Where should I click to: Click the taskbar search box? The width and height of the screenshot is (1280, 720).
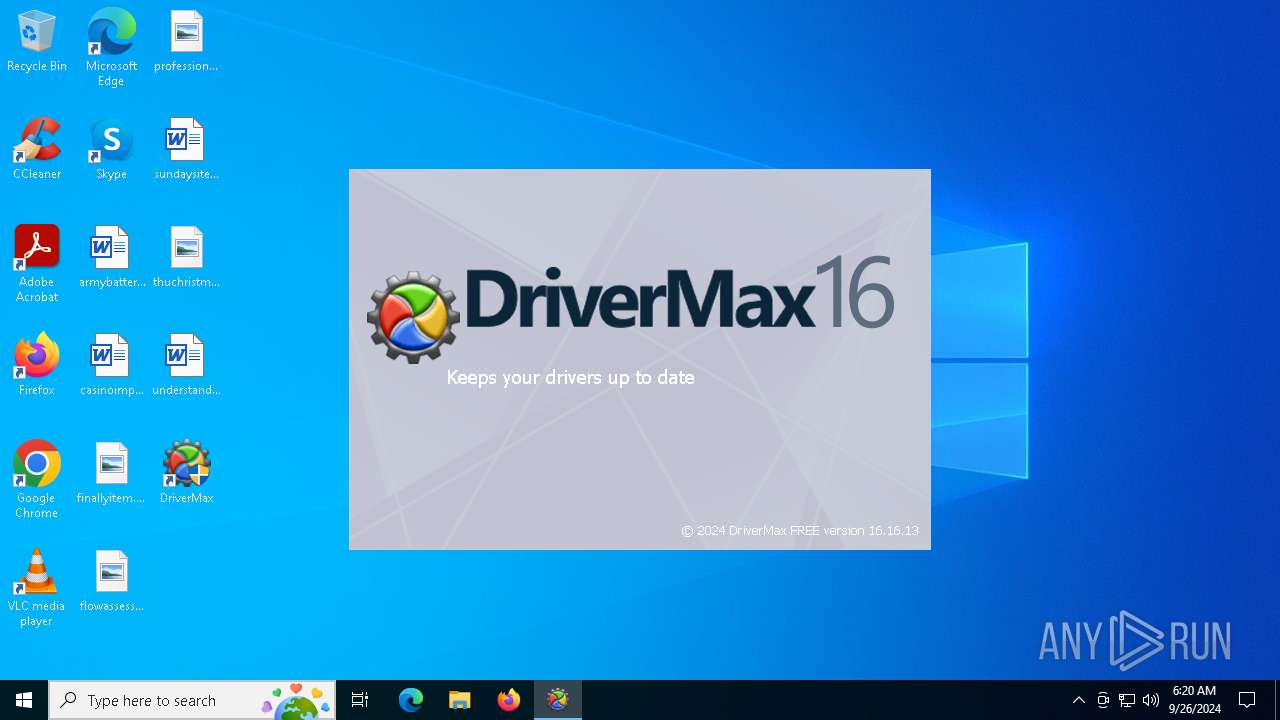click(192, 700)
